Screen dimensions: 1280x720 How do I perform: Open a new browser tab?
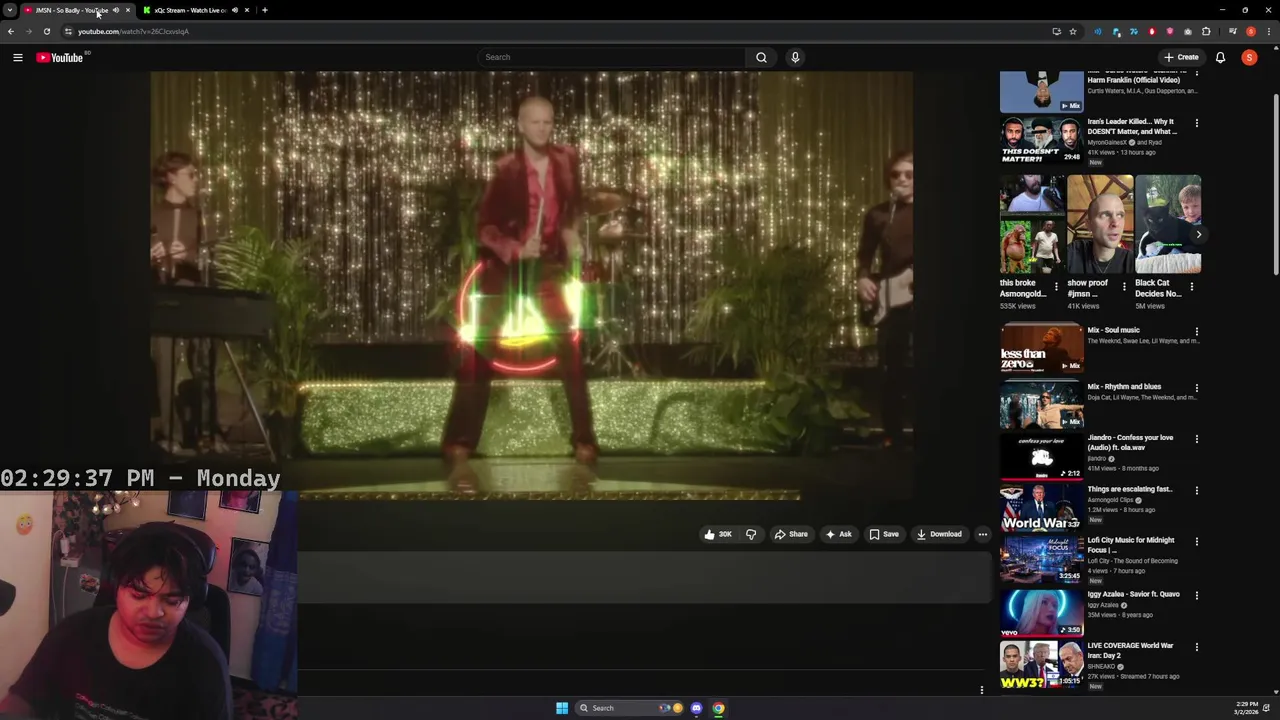[x=264, y=10]
